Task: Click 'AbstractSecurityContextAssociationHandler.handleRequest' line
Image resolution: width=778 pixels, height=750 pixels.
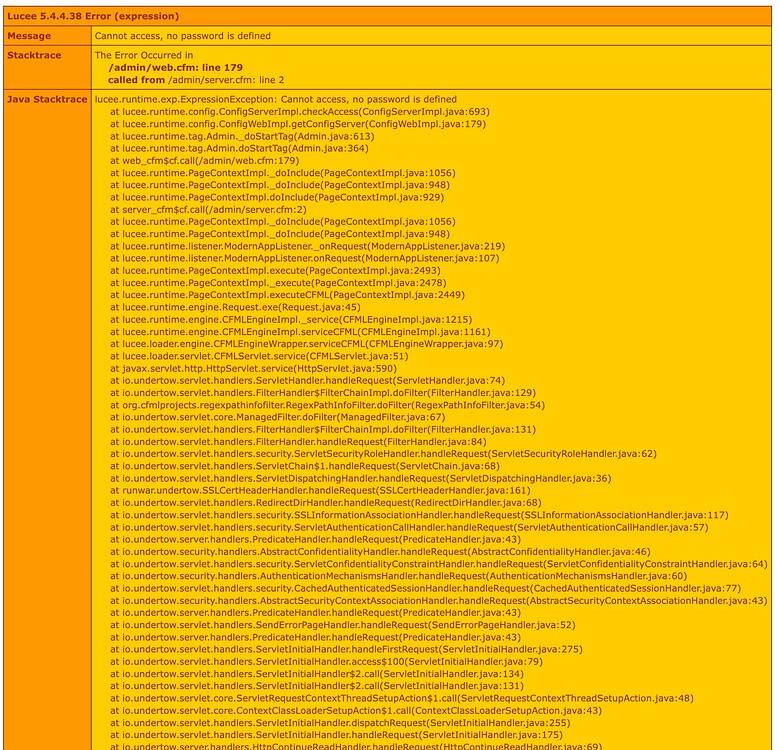Action: point(439,601)
